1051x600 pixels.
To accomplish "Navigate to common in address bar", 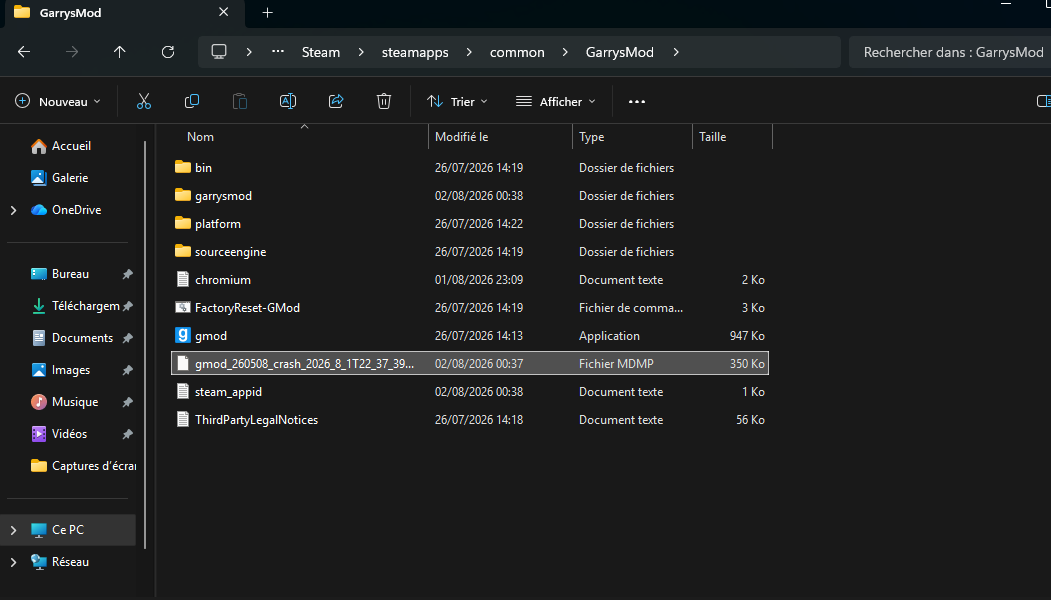I will tap(517, 52).
